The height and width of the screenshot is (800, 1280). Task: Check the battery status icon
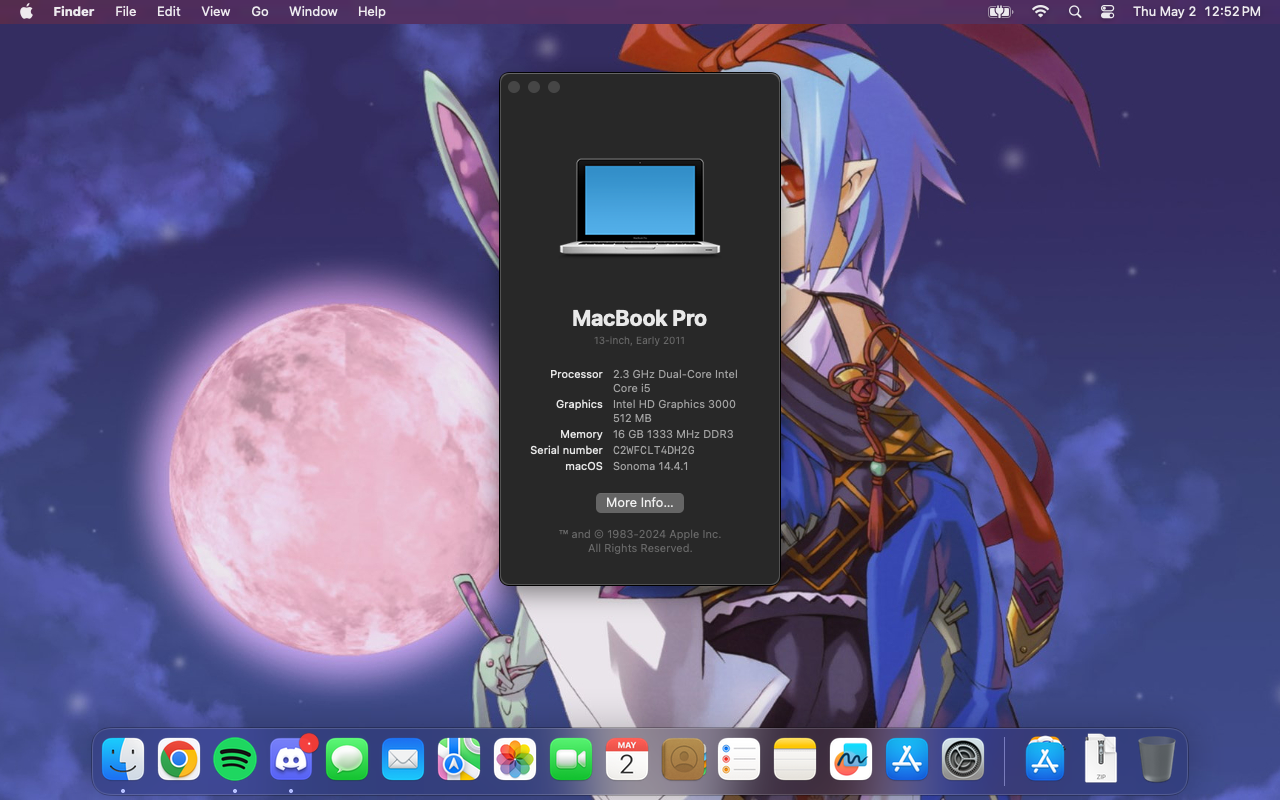(x=1000, y=12)
